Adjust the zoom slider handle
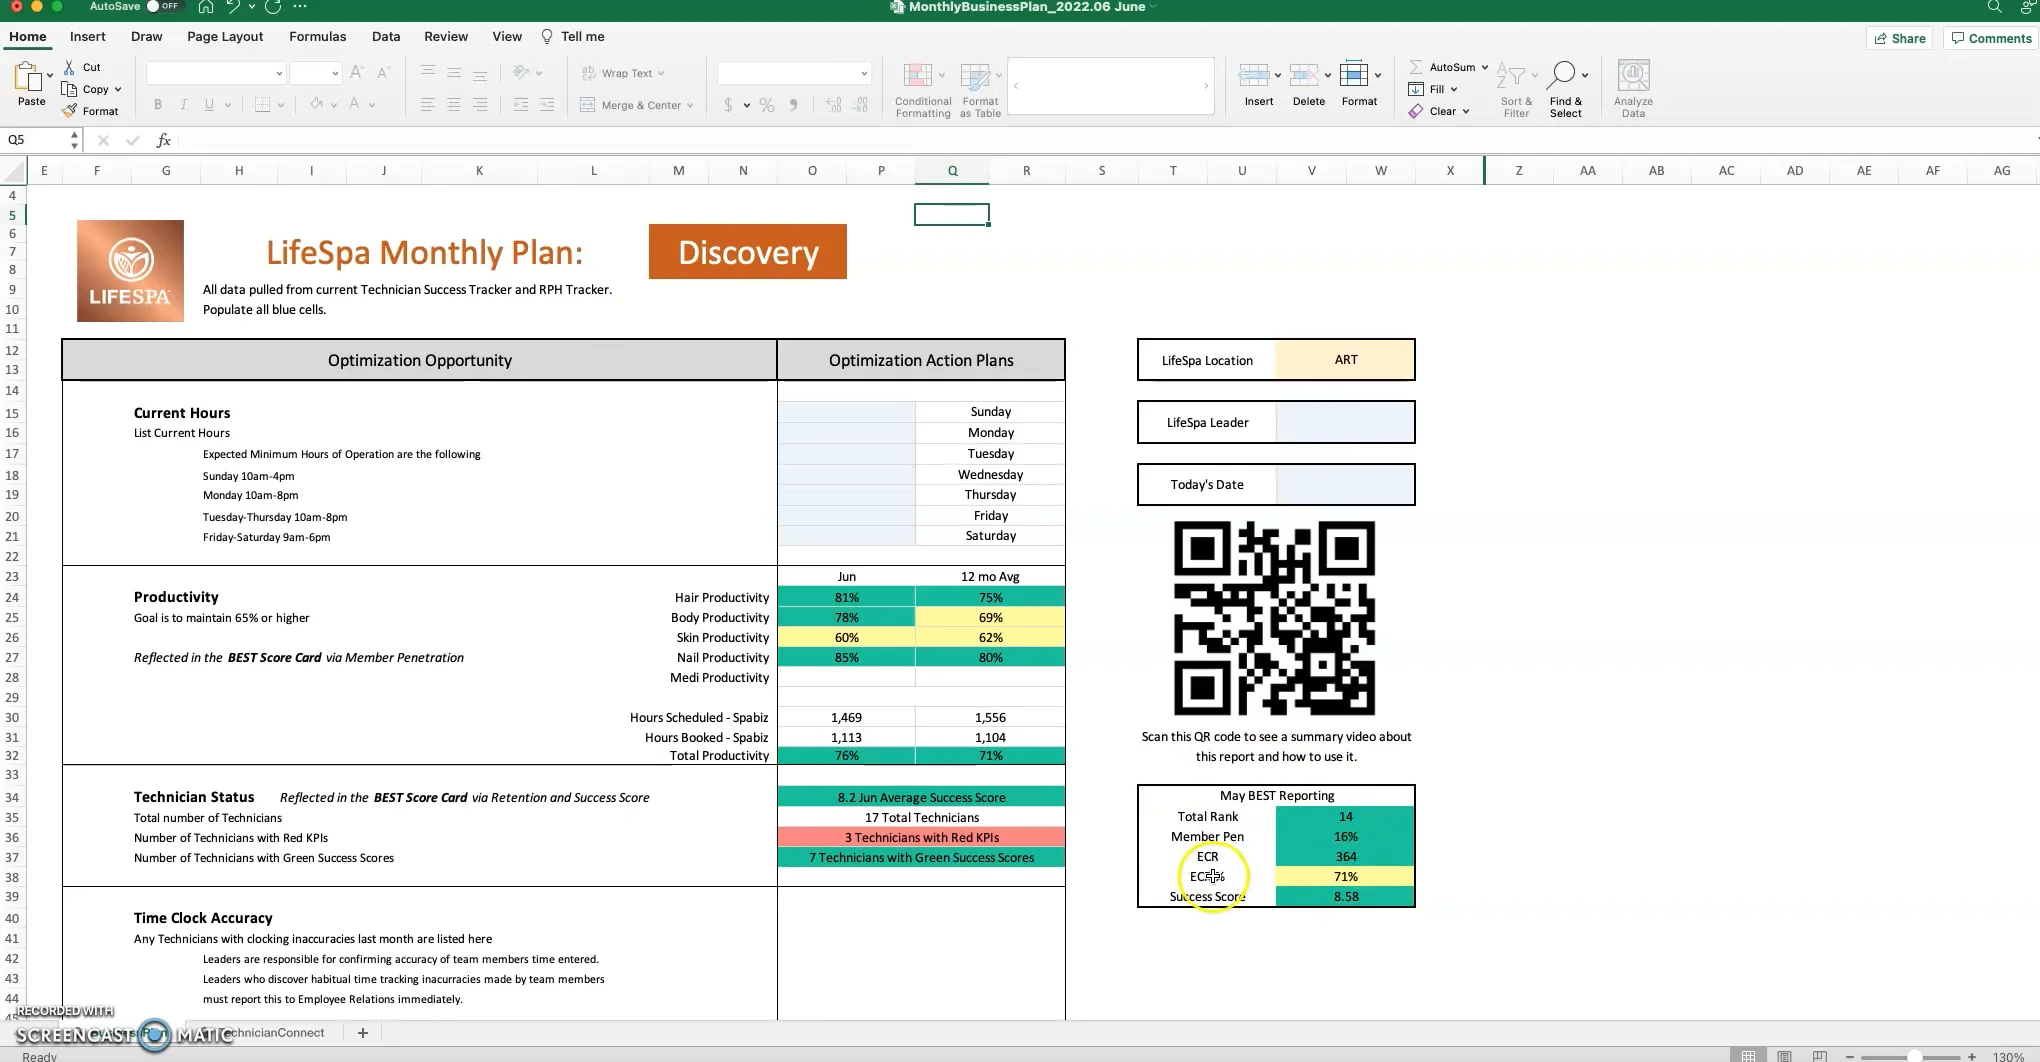This screenshot has height=1062, width=2040. [1913, 1056]
